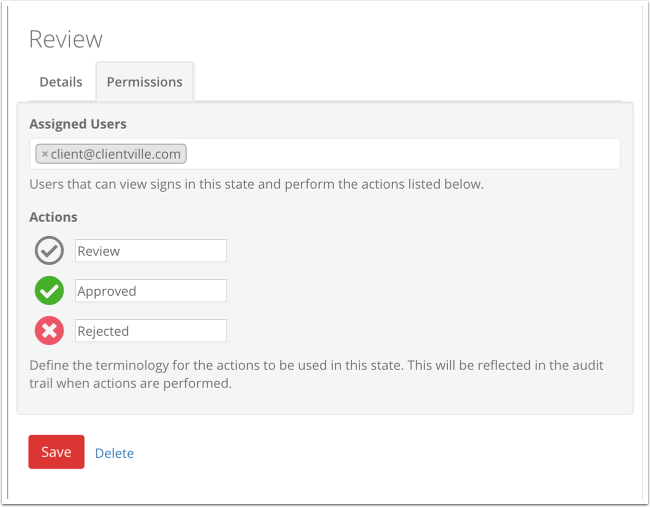Remove client@clientville.com from assigned users
Image resolution: width=650 pixels, height=507 pixels.
[x=45, y=154]
